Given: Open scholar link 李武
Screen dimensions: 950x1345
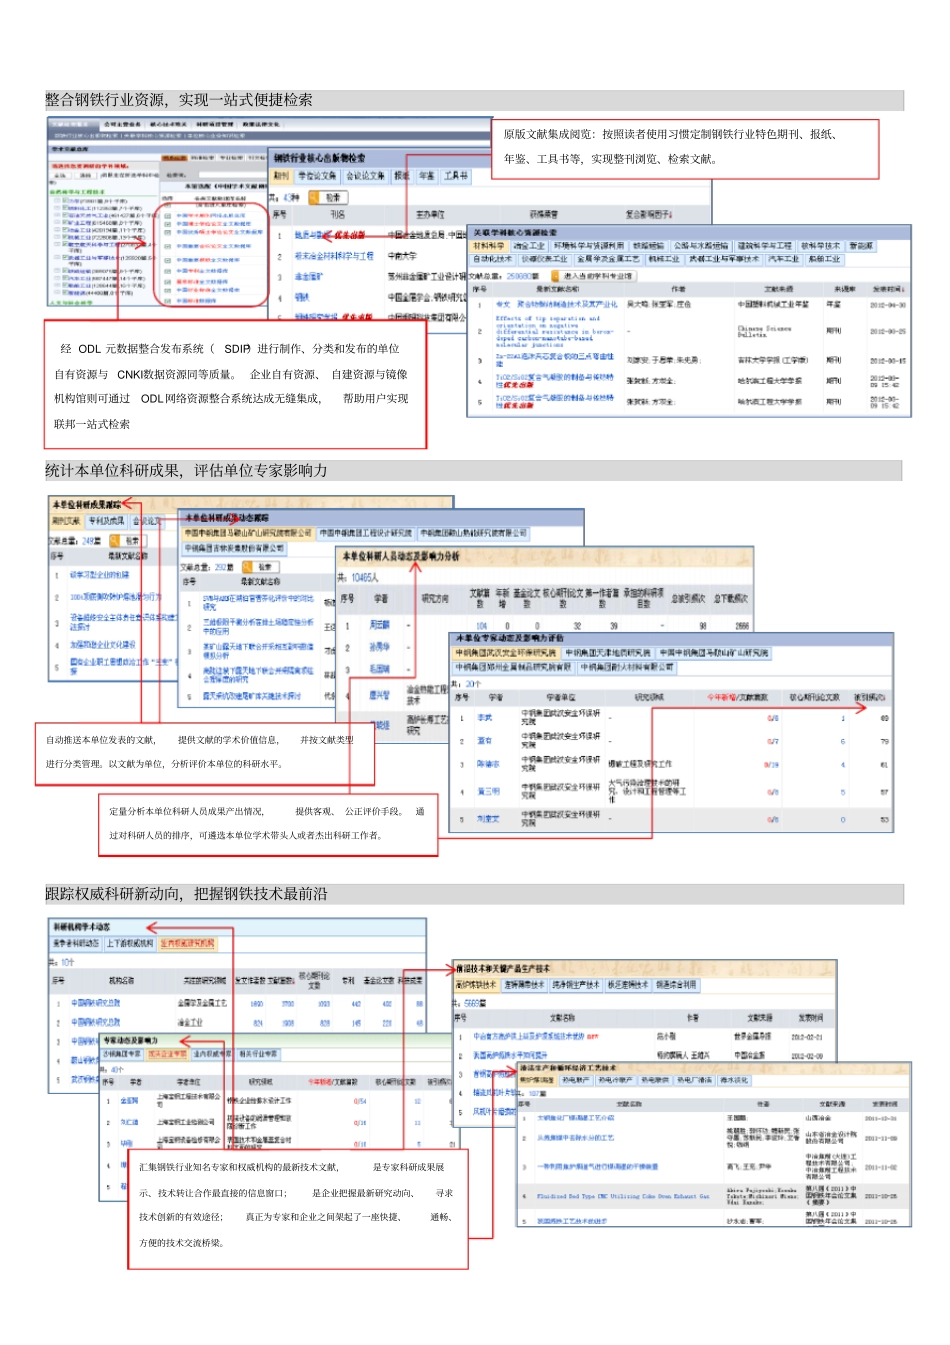Looking at the screenshot, I should (484, 717).
